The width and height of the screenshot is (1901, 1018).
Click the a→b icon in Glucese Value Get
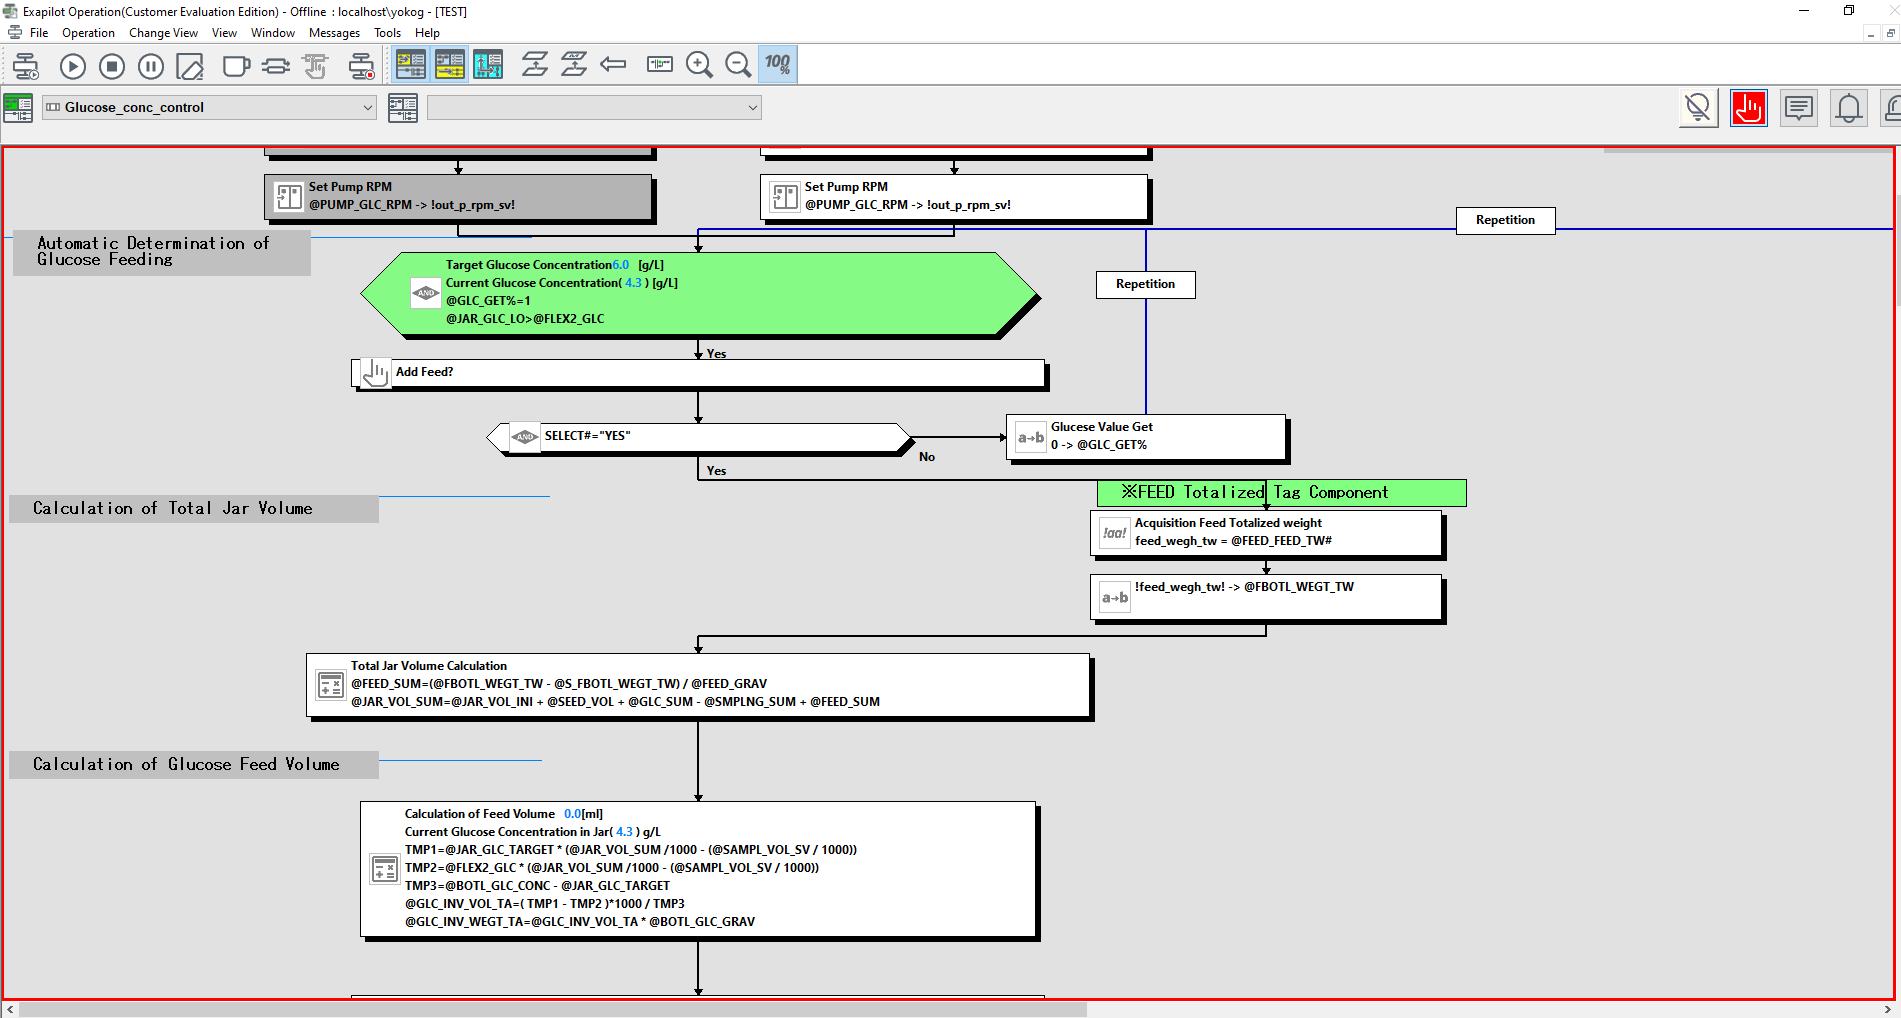point(1031,438)
